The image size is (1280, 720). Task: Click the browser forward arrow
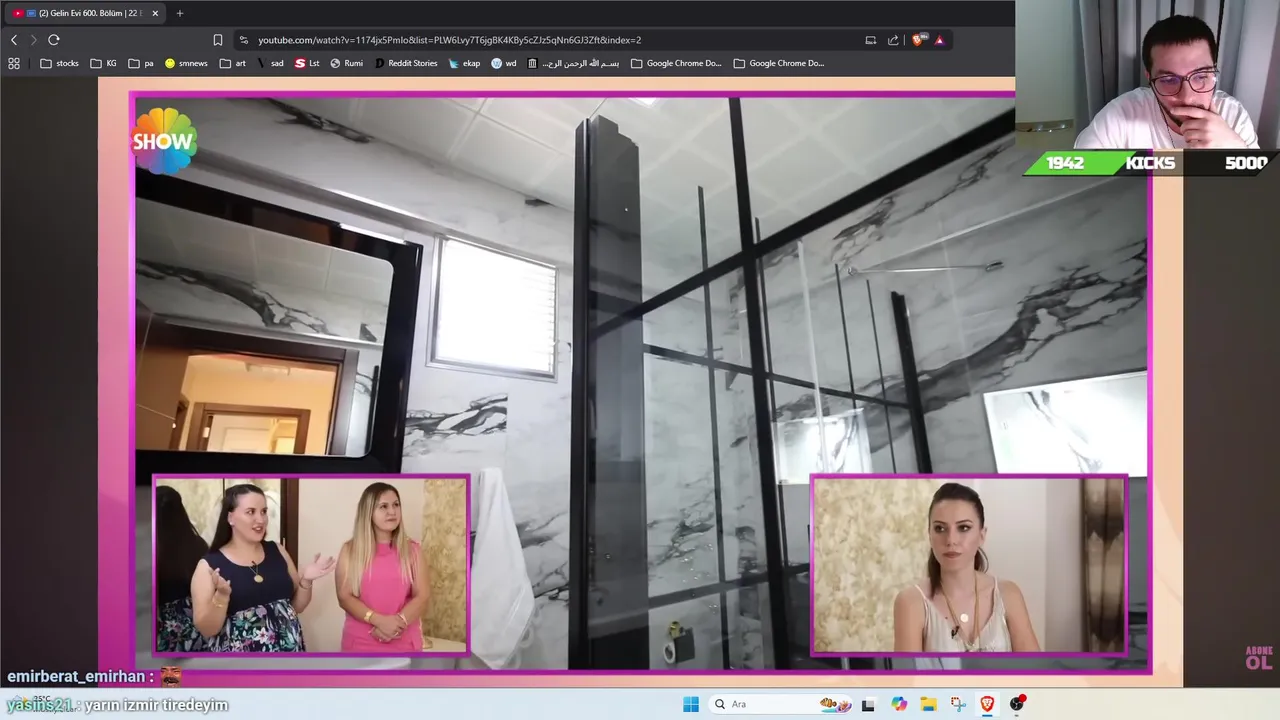pyautogui.click(x=33, y=40)
